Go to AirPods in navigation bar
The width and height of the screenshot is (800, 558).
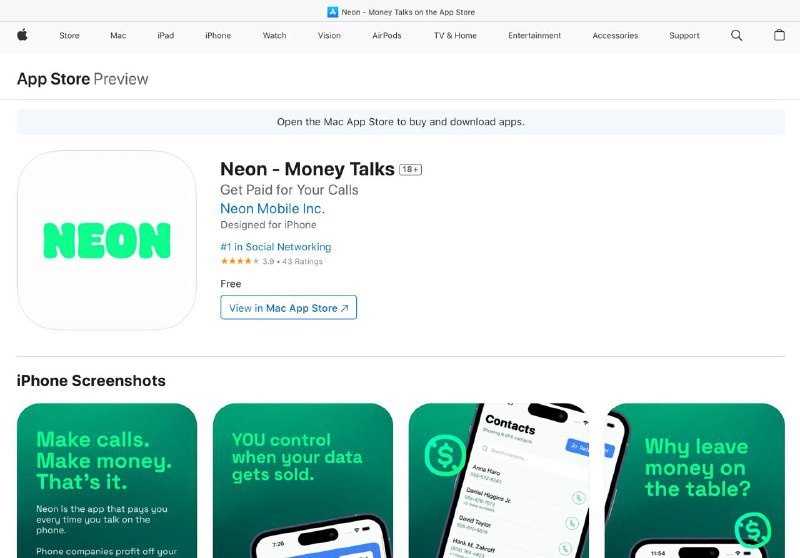pyautogui.click(x=387, y=35)
